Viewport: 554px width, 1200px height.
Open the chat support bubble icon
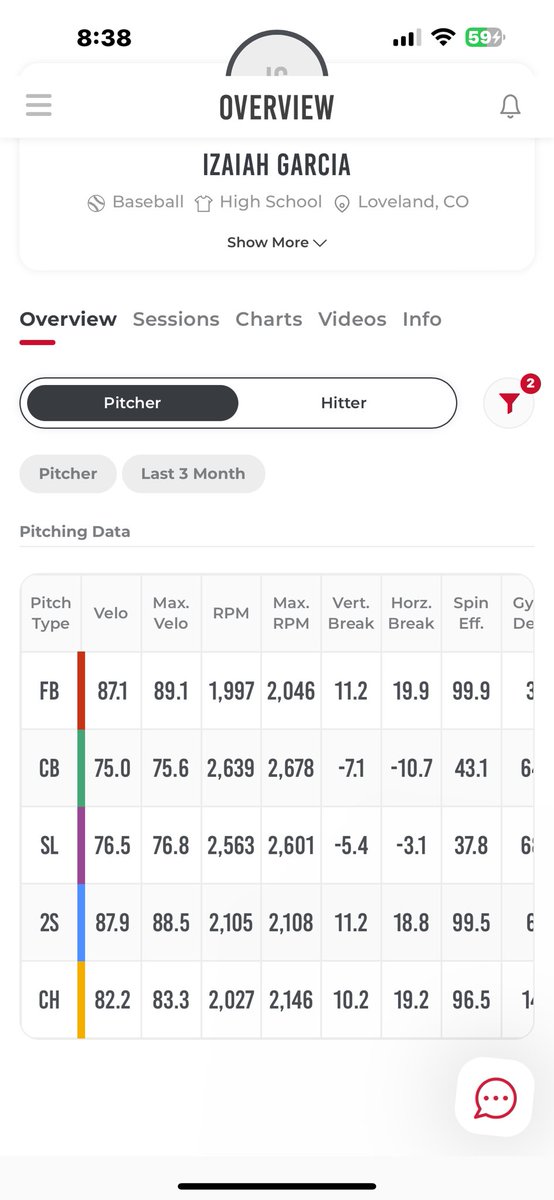click(x=494, y=1098)
